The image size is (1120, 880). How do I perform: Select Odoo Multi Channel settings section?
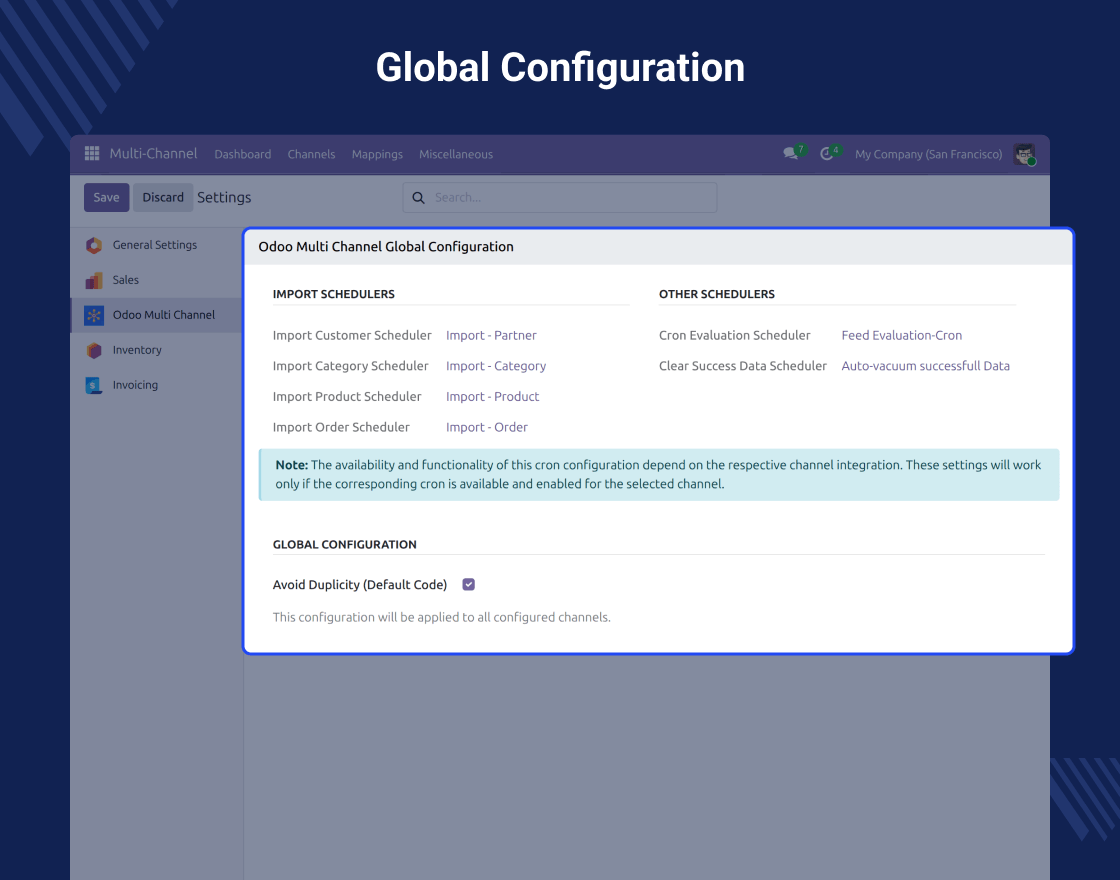pos(157,315)
